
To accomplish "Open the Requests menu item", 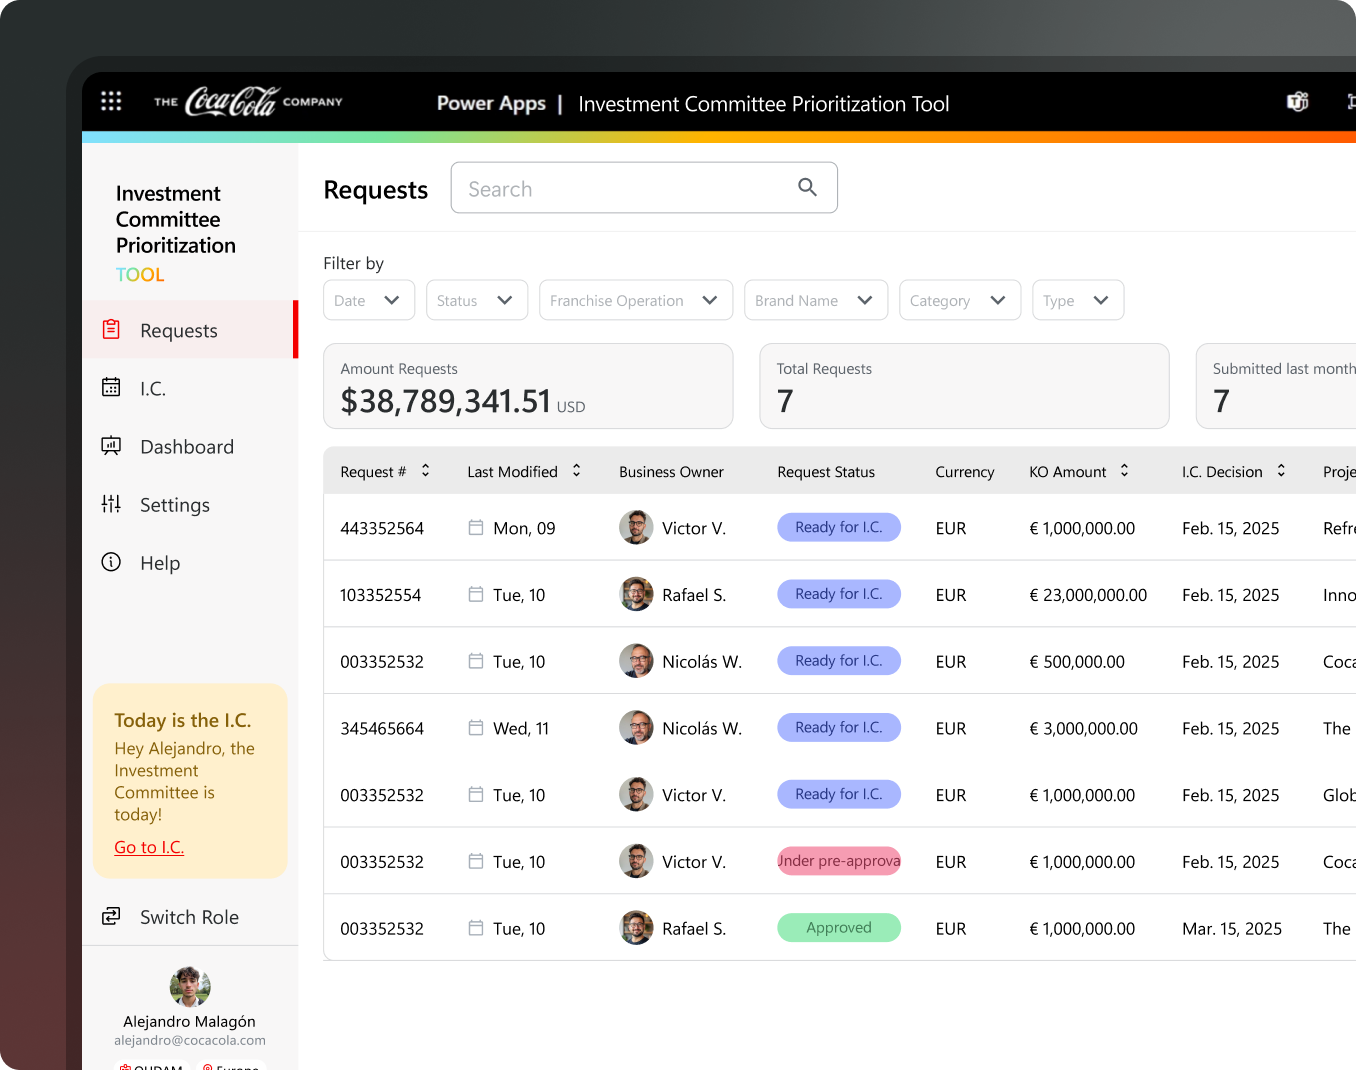I will pos(190,329).
